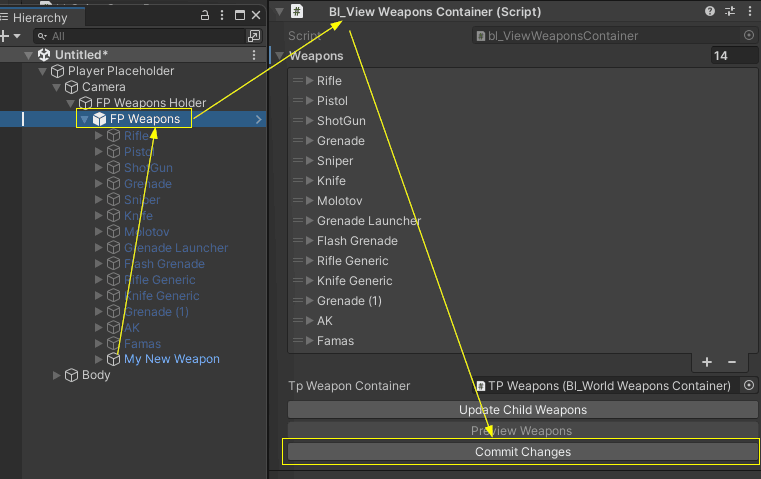Click the Weapons array size field
This screenshot has width=761, height=479.
[733, 56]
